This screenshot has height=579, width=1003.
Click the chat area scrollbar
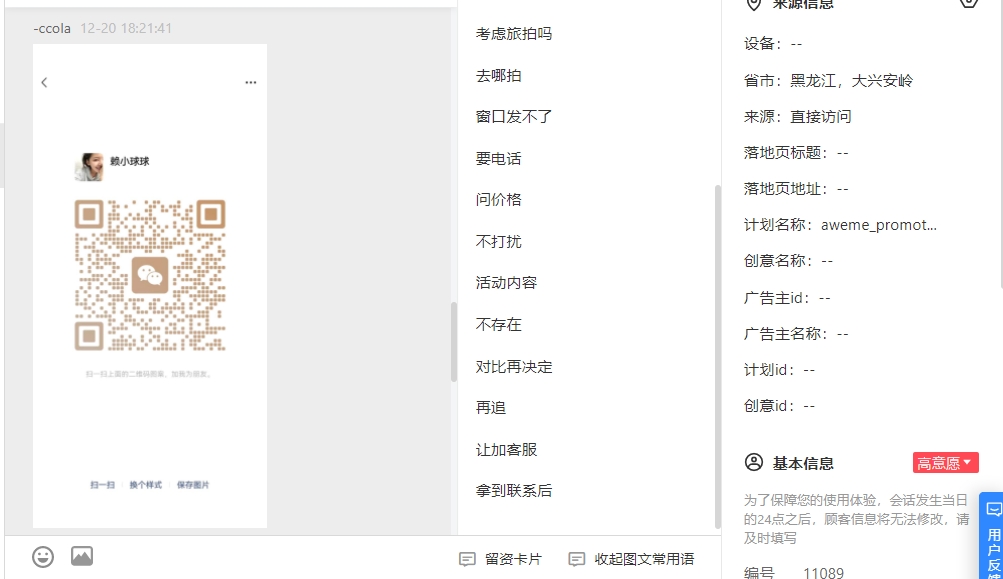pyautogui.click(x=454, y=341)
